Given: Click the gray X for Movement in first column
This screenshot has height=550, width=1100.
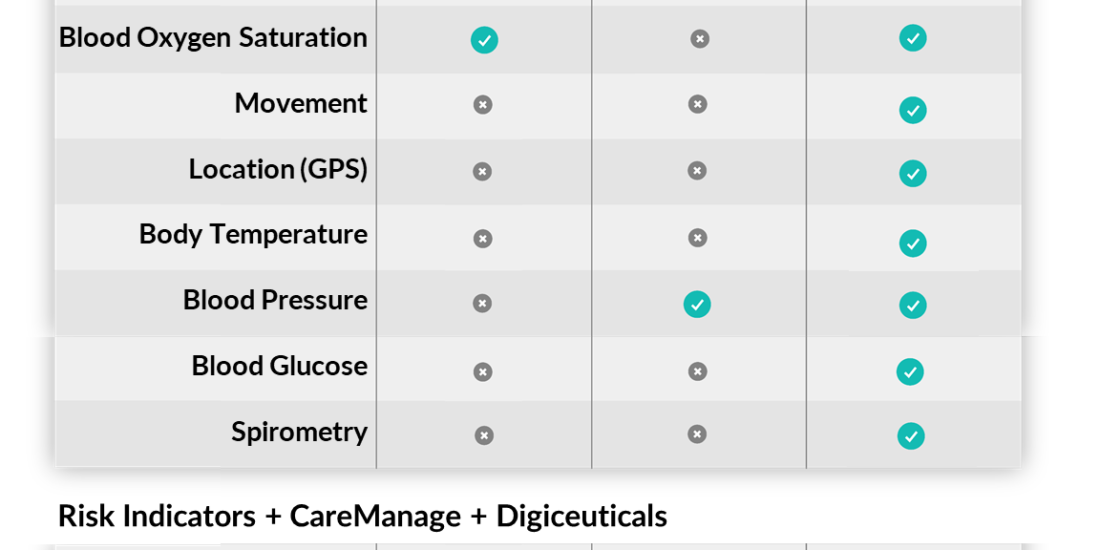Looking at the screenshot, I should [483, 105].
